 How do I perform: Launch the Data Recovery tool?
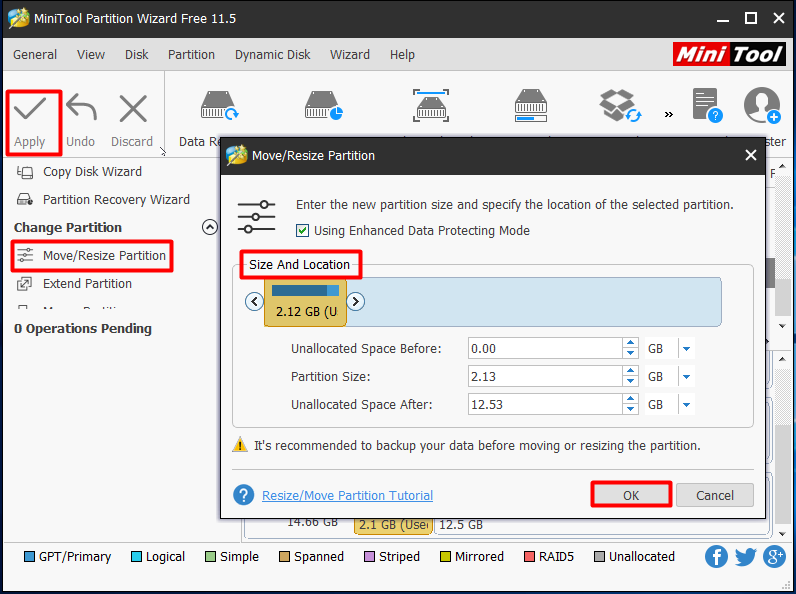coord(219,106)
